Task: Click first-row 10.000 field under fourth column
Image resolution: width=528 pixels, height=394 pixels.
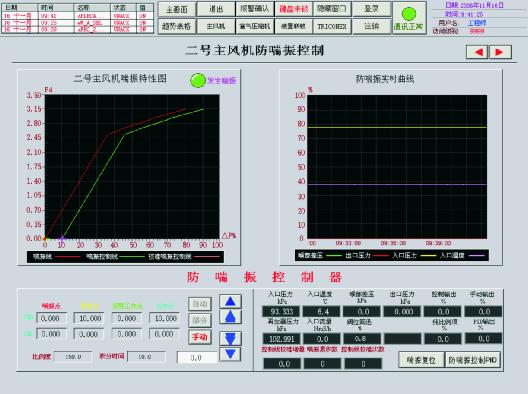Action: click(165, 318)
